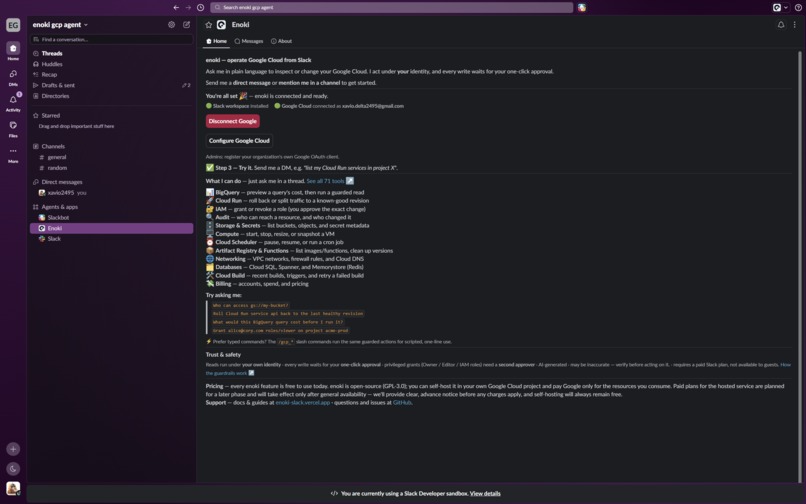Viewport: 806px width, 504px height.
Task: Open Files in the left rail
Action: (x=13, y=128)
